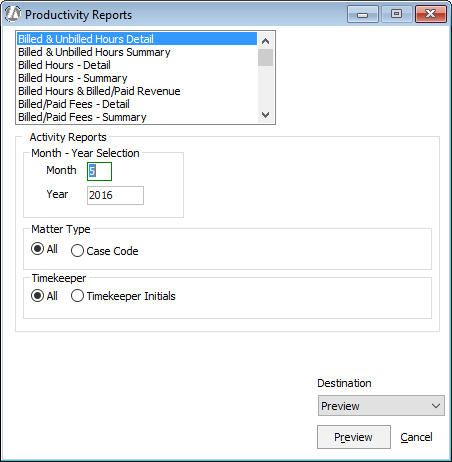Click the list scroll up arrow

coord(266,41)
